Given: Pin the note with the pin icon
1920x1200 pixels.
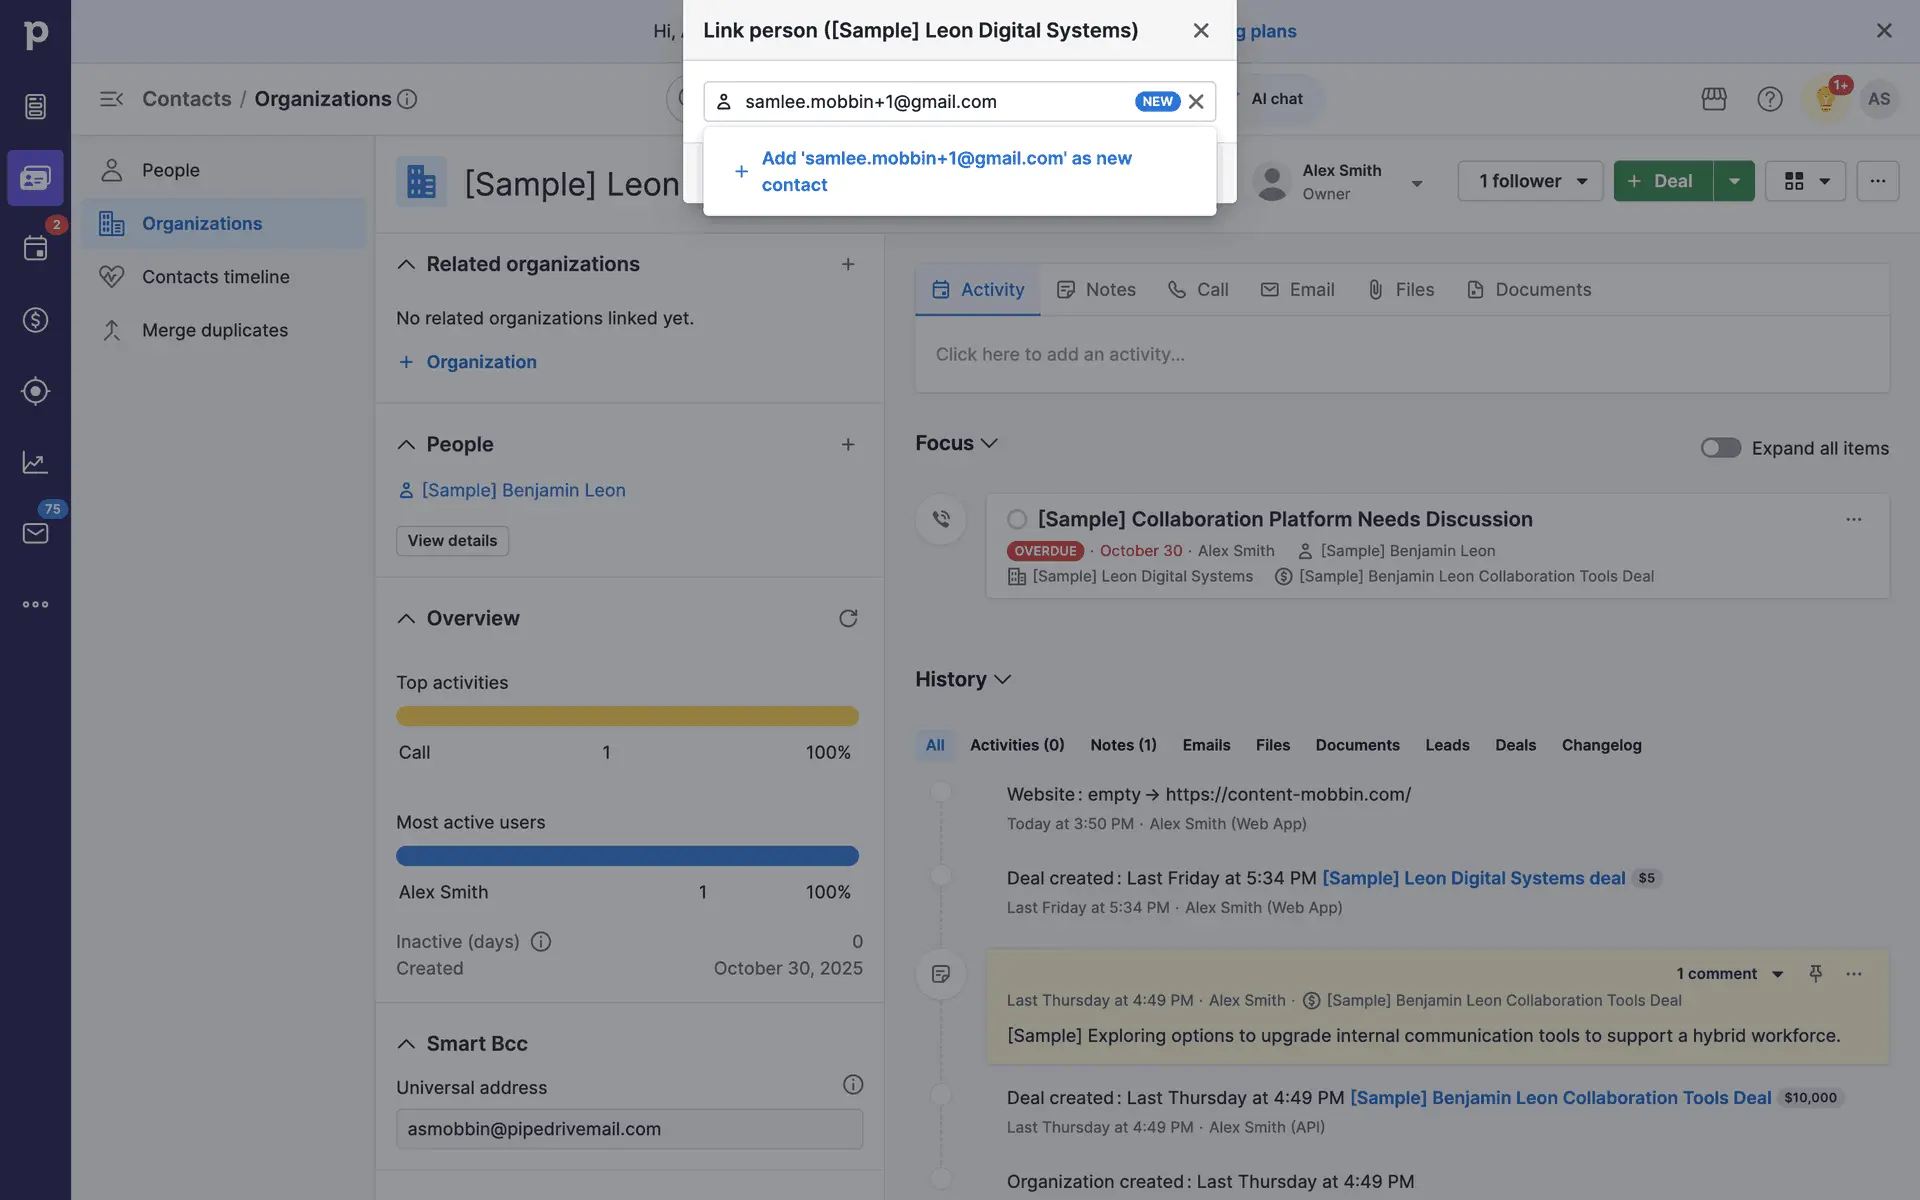Looking at the screenshot, I should point(1815,973).
